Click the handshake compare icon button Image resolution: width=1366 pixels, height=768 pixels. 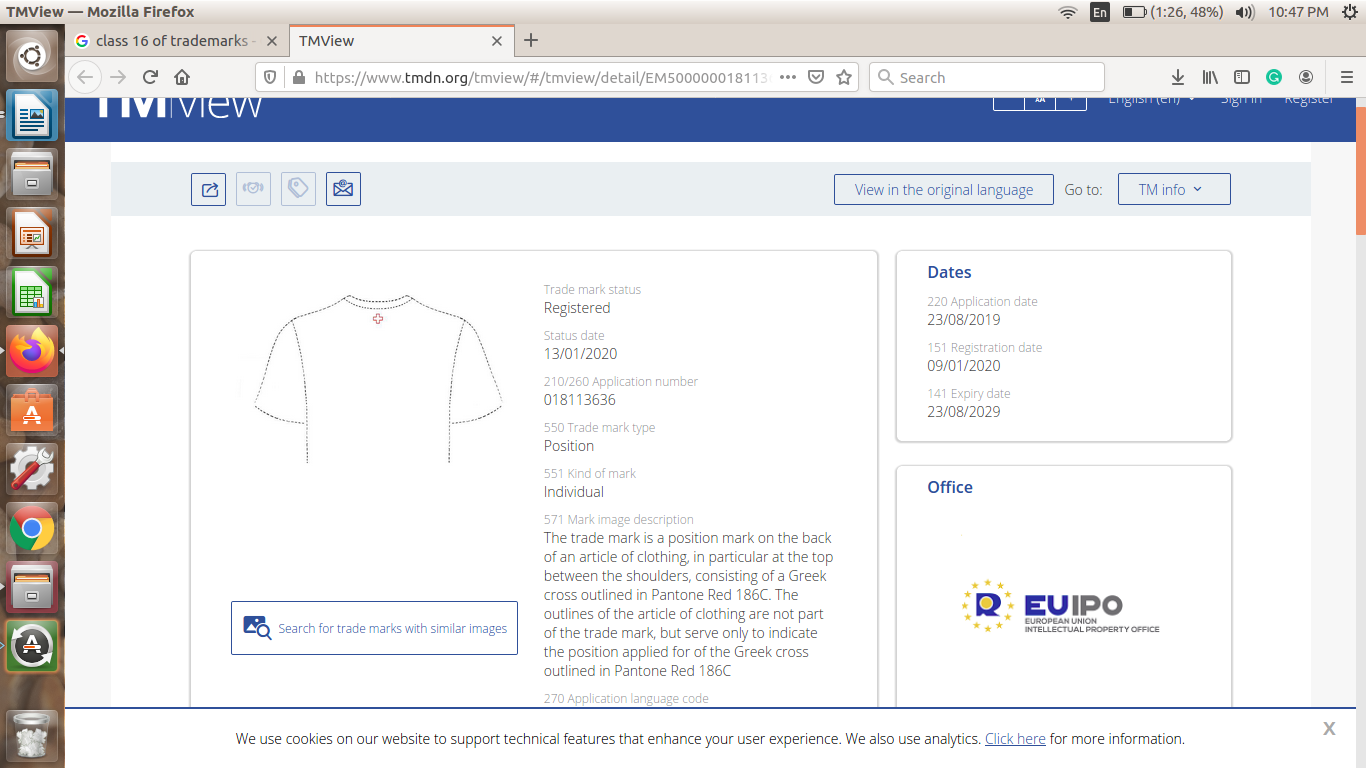(x=253, y=189)
